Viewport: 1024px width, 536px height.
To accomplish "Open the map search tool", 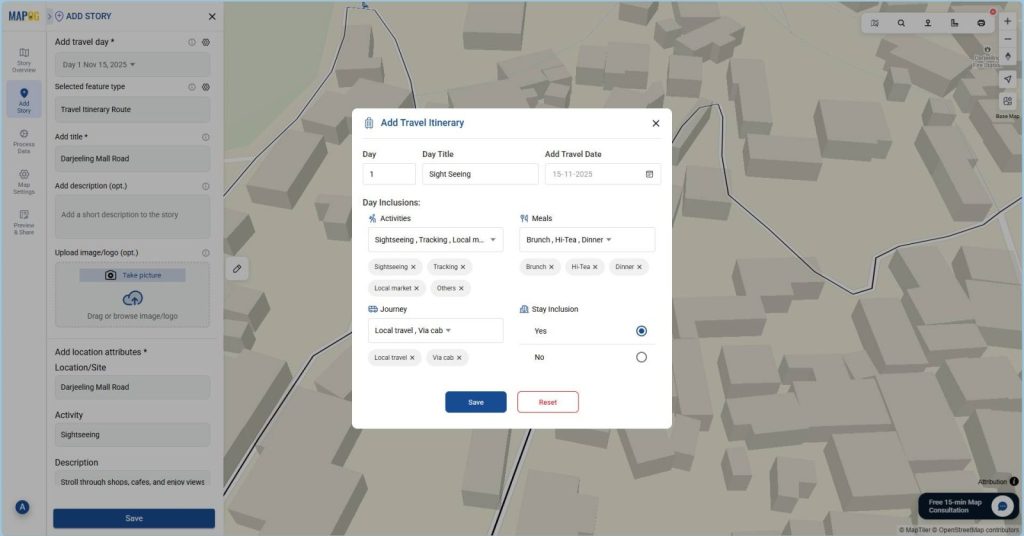I will pos(901,23).
